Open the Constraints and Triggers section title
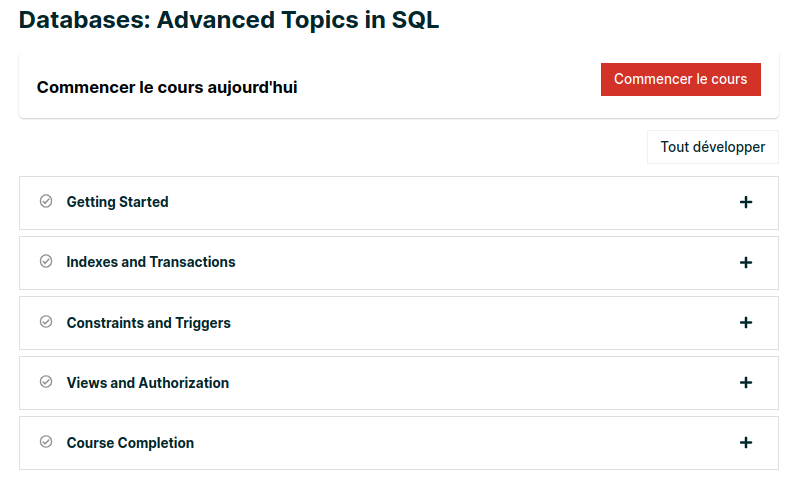 (148, 323)
